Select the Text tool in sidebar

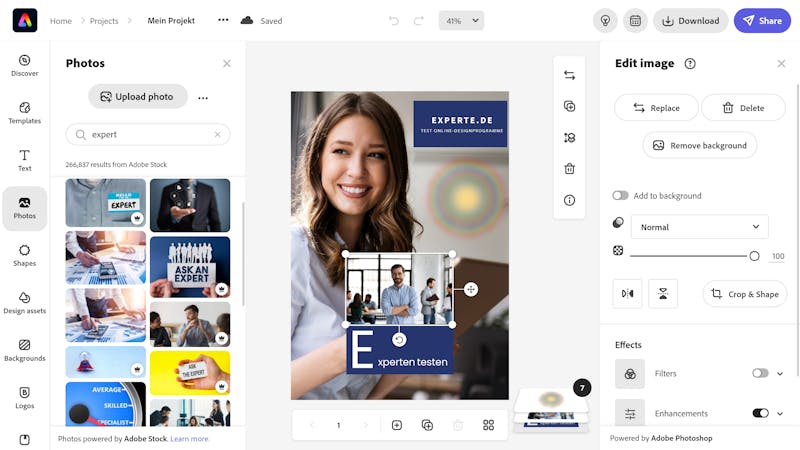24,160
